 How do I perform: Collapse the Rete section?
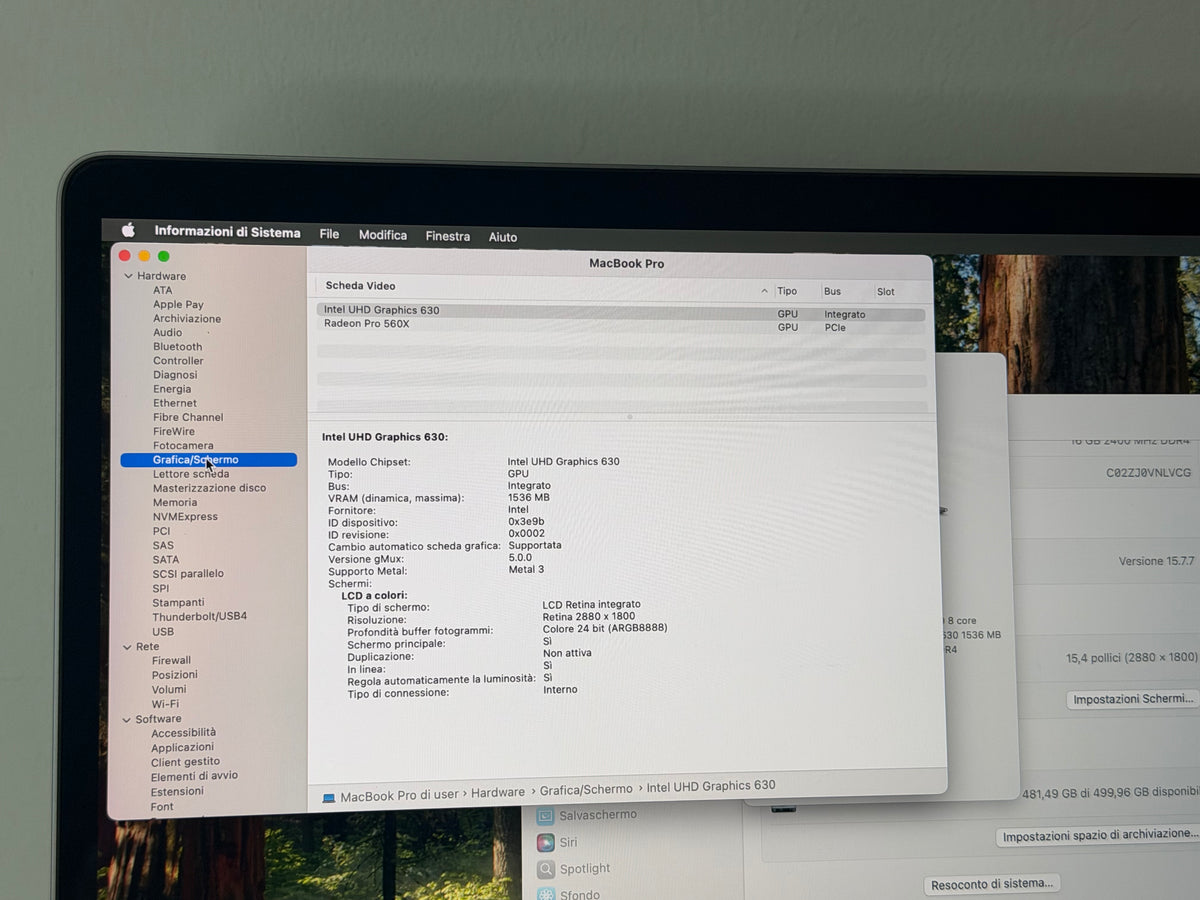click(126, 647)
